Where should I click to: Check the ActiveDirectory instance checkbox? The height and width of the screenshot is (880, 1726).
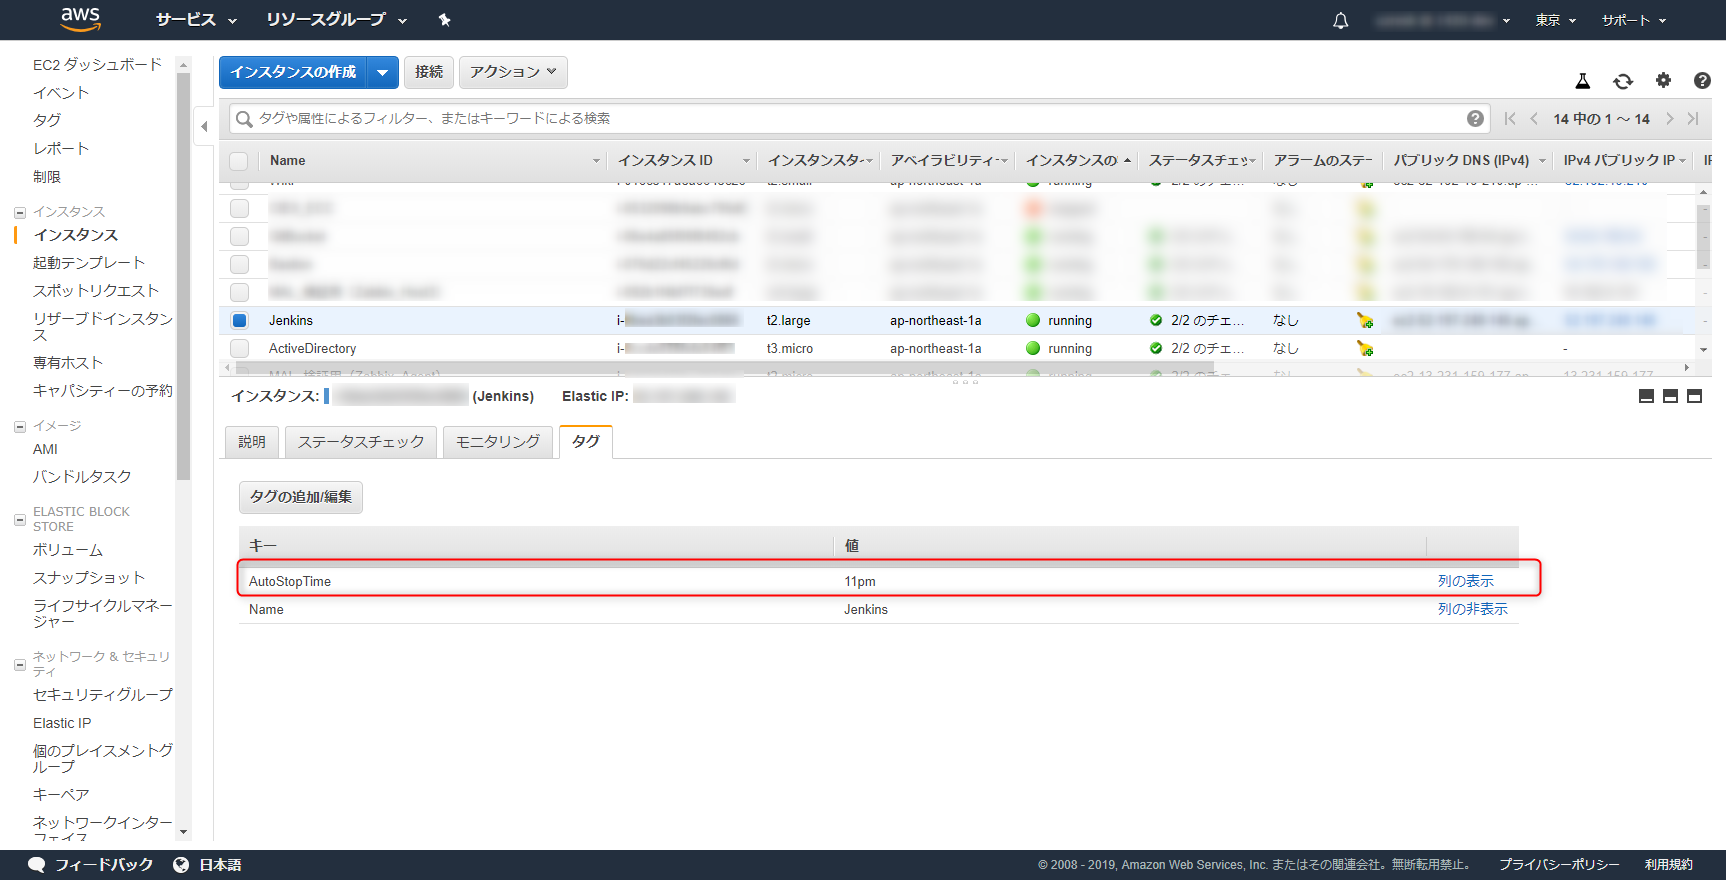[239, 348]
